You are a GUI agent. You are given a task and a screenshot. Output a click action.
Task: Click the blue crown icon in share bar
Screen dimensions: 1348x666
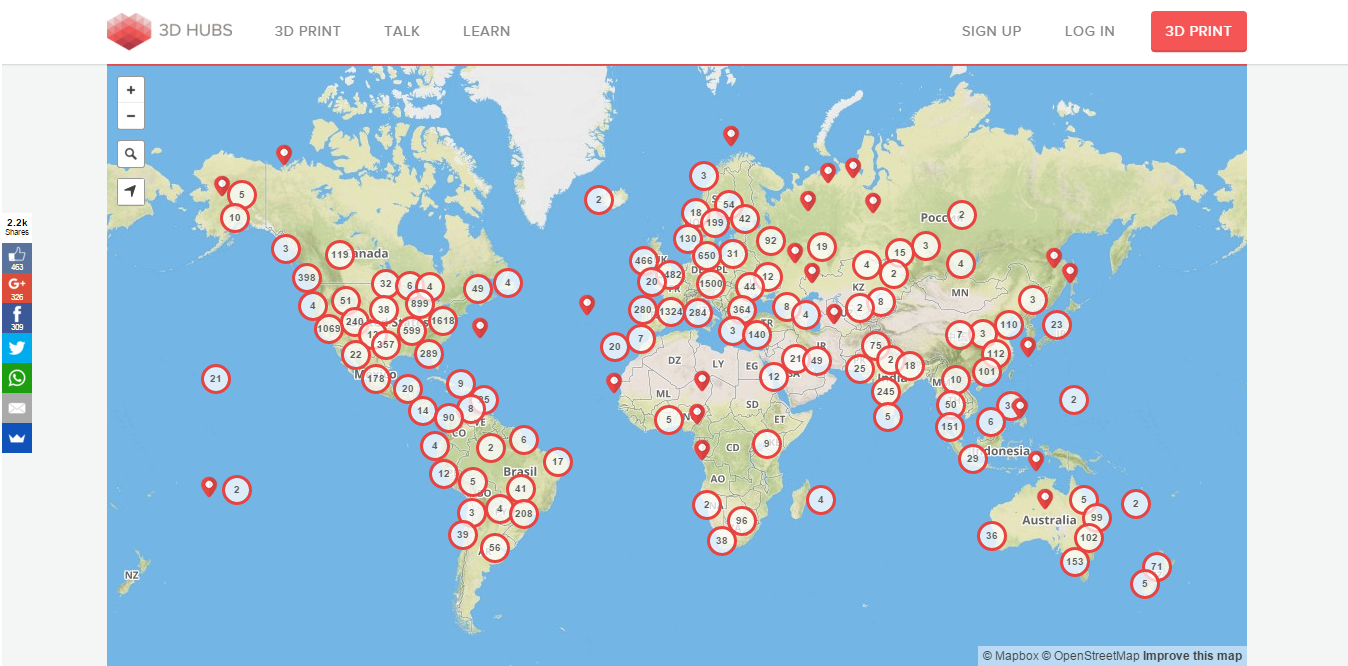16,438
